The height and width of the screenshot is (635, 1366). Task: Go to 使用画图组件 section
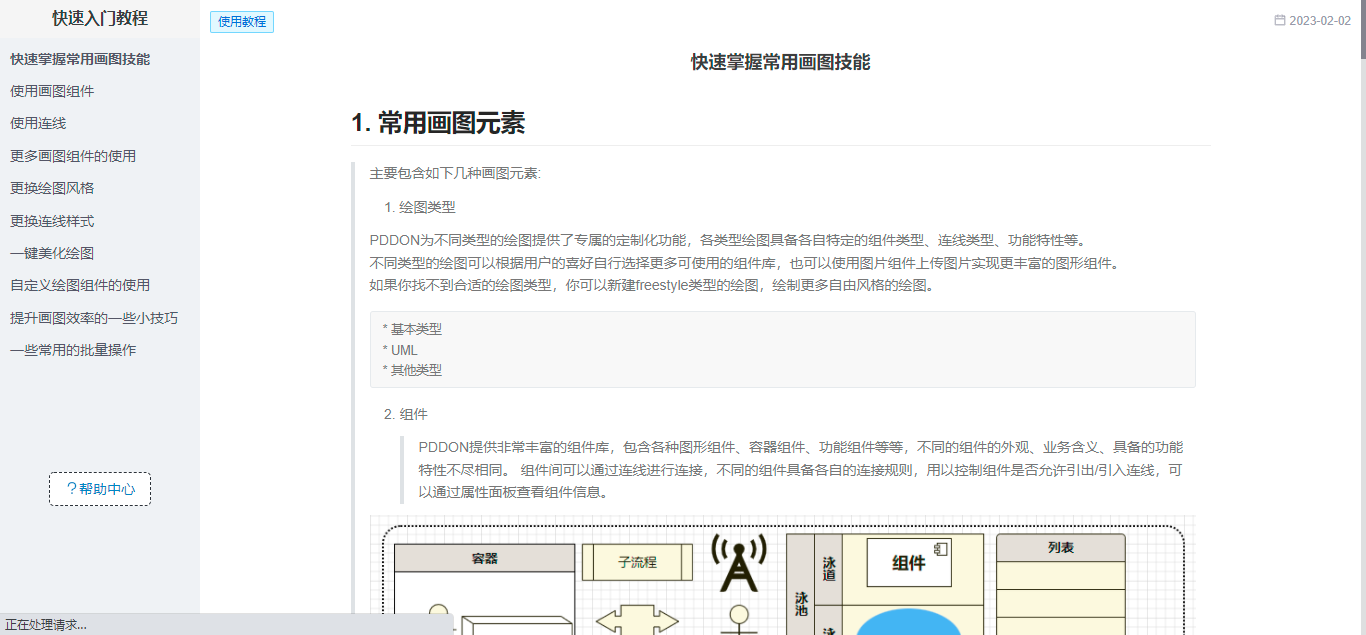(x=52, y=91)
